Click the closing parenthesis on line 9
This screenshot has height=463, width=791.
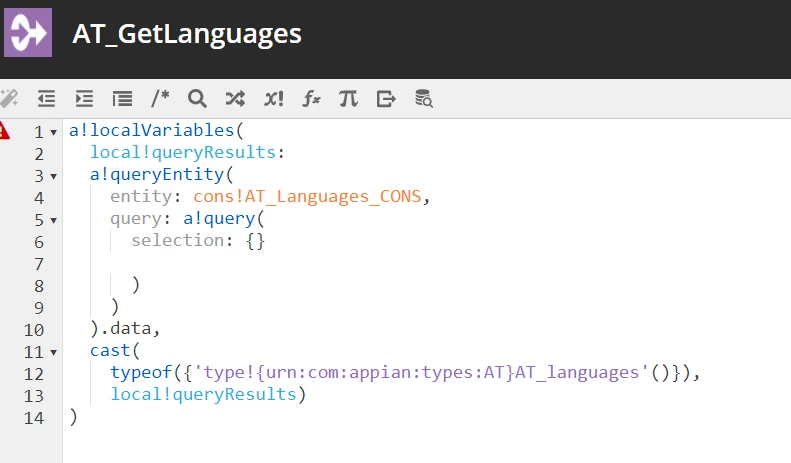[115, 307]
